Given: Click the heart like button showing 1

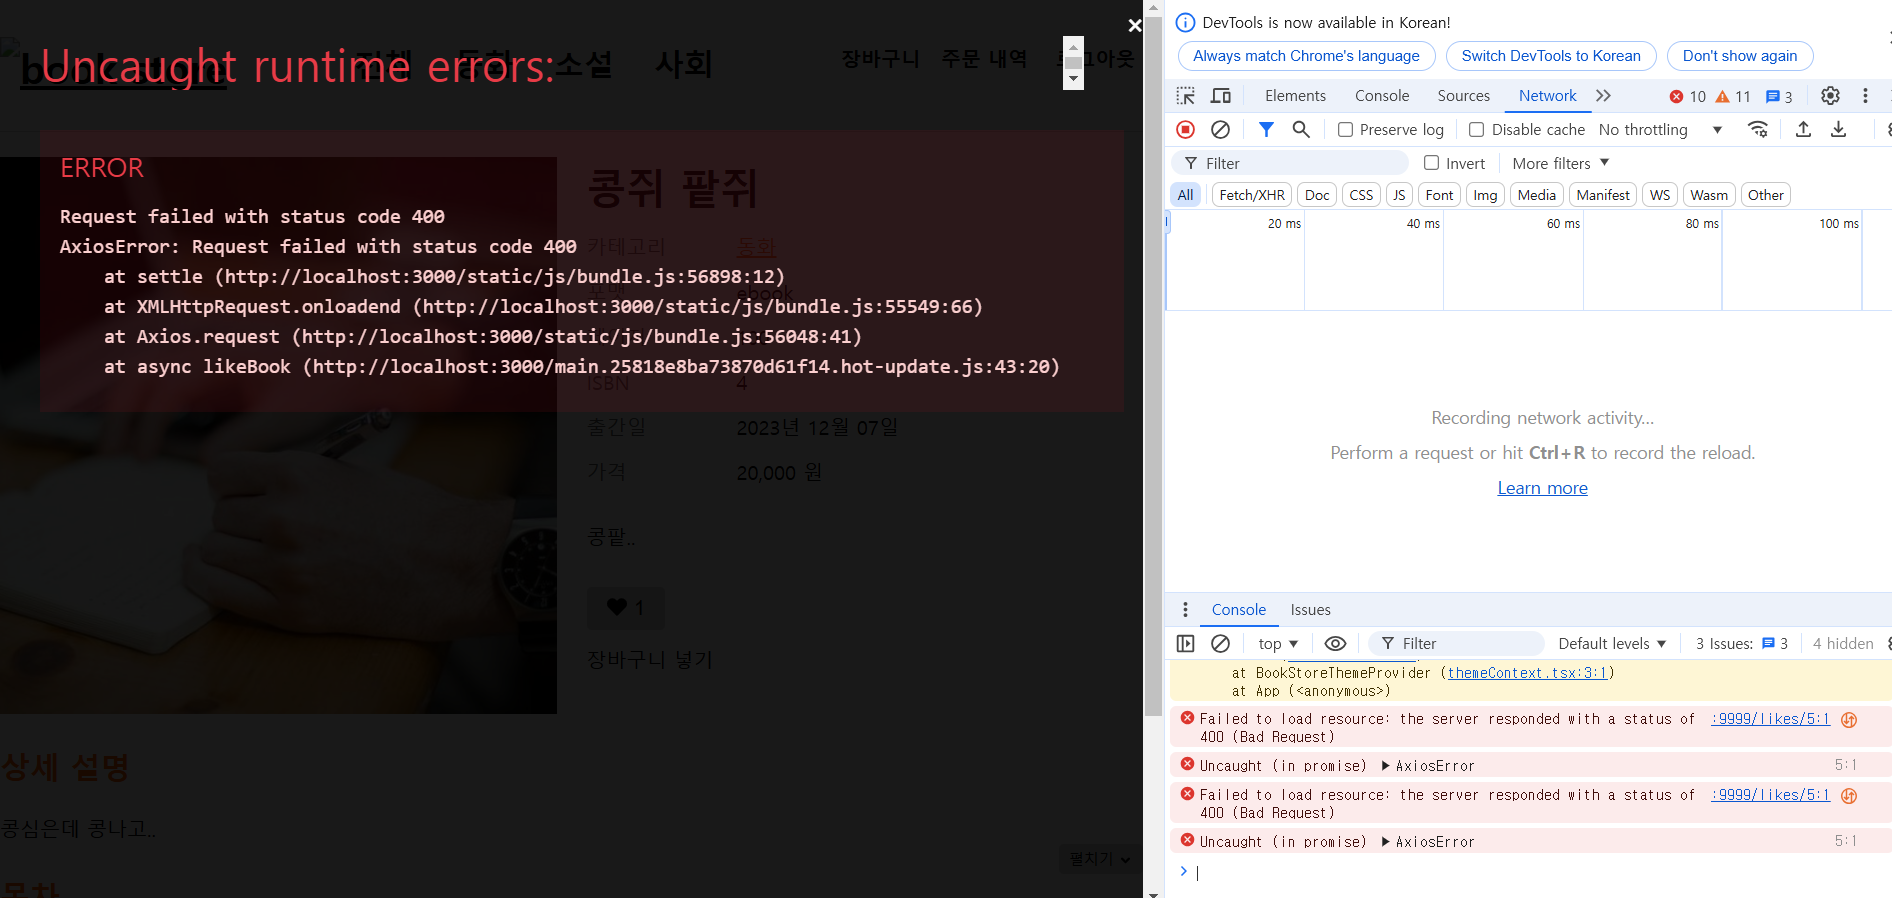Looking at the screenshot, I should click(625, 607).
